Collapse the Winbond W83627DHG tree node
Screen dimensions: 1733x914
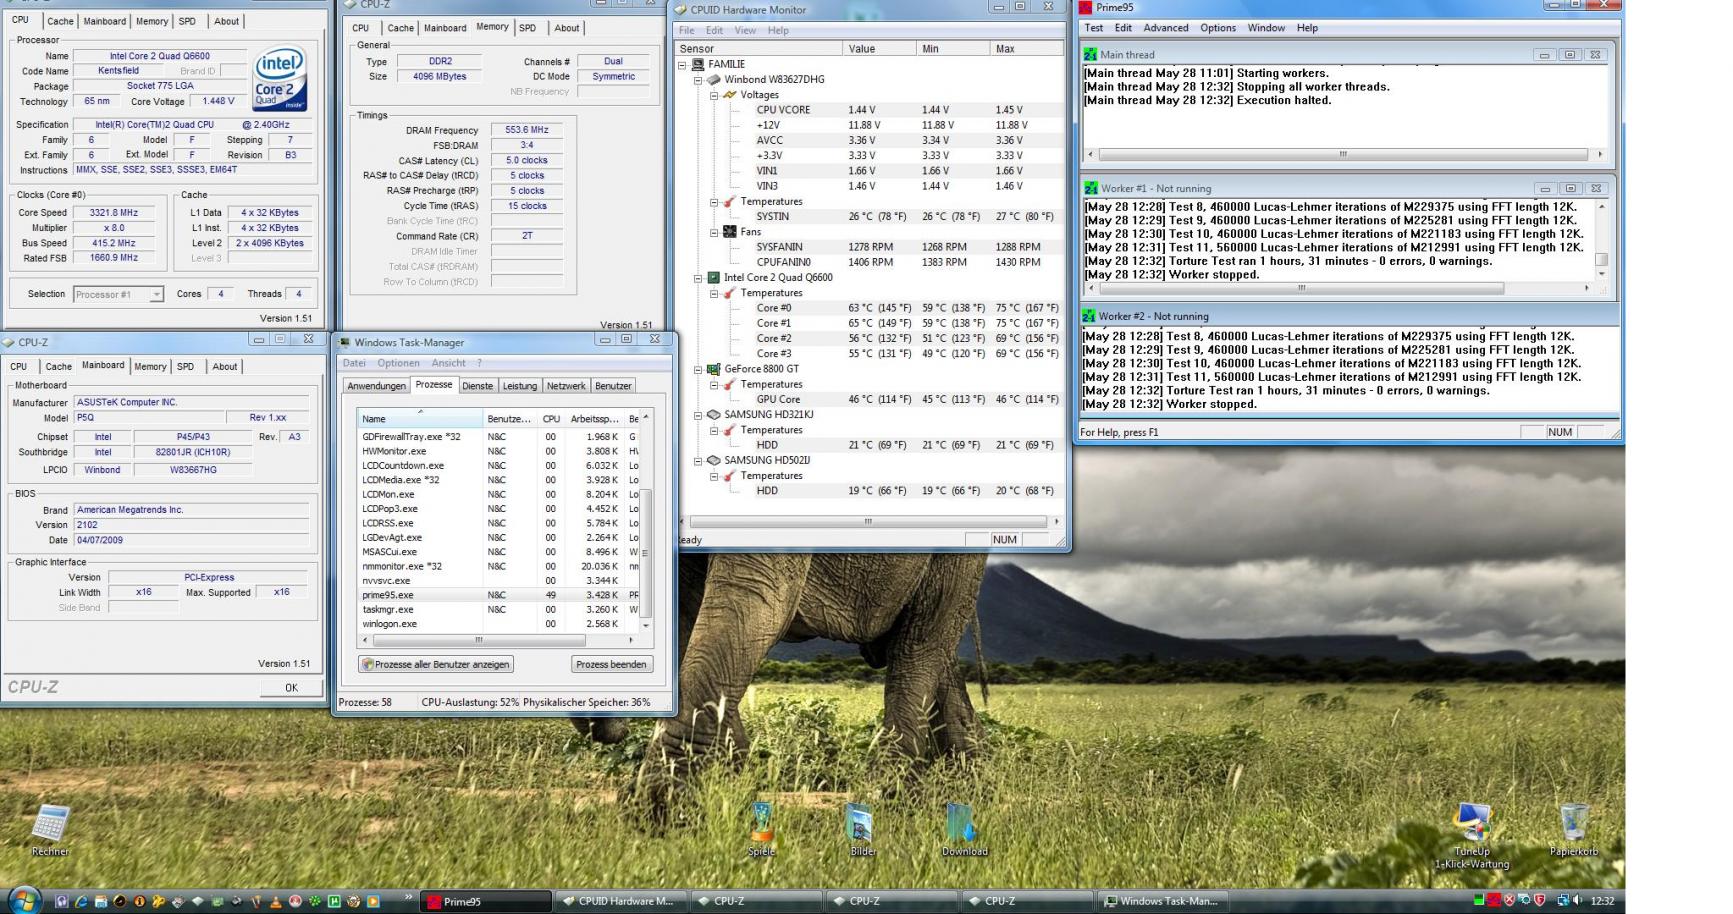coord(699,80)
